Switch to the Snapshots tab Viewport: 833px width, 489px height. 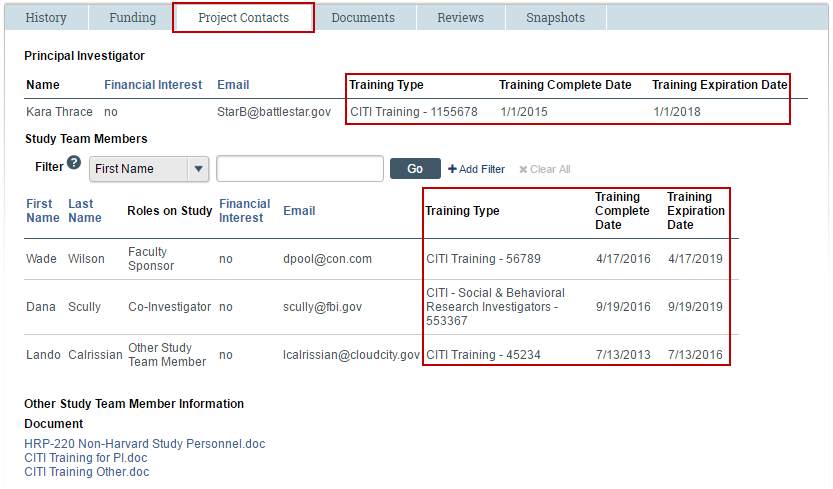556,18
